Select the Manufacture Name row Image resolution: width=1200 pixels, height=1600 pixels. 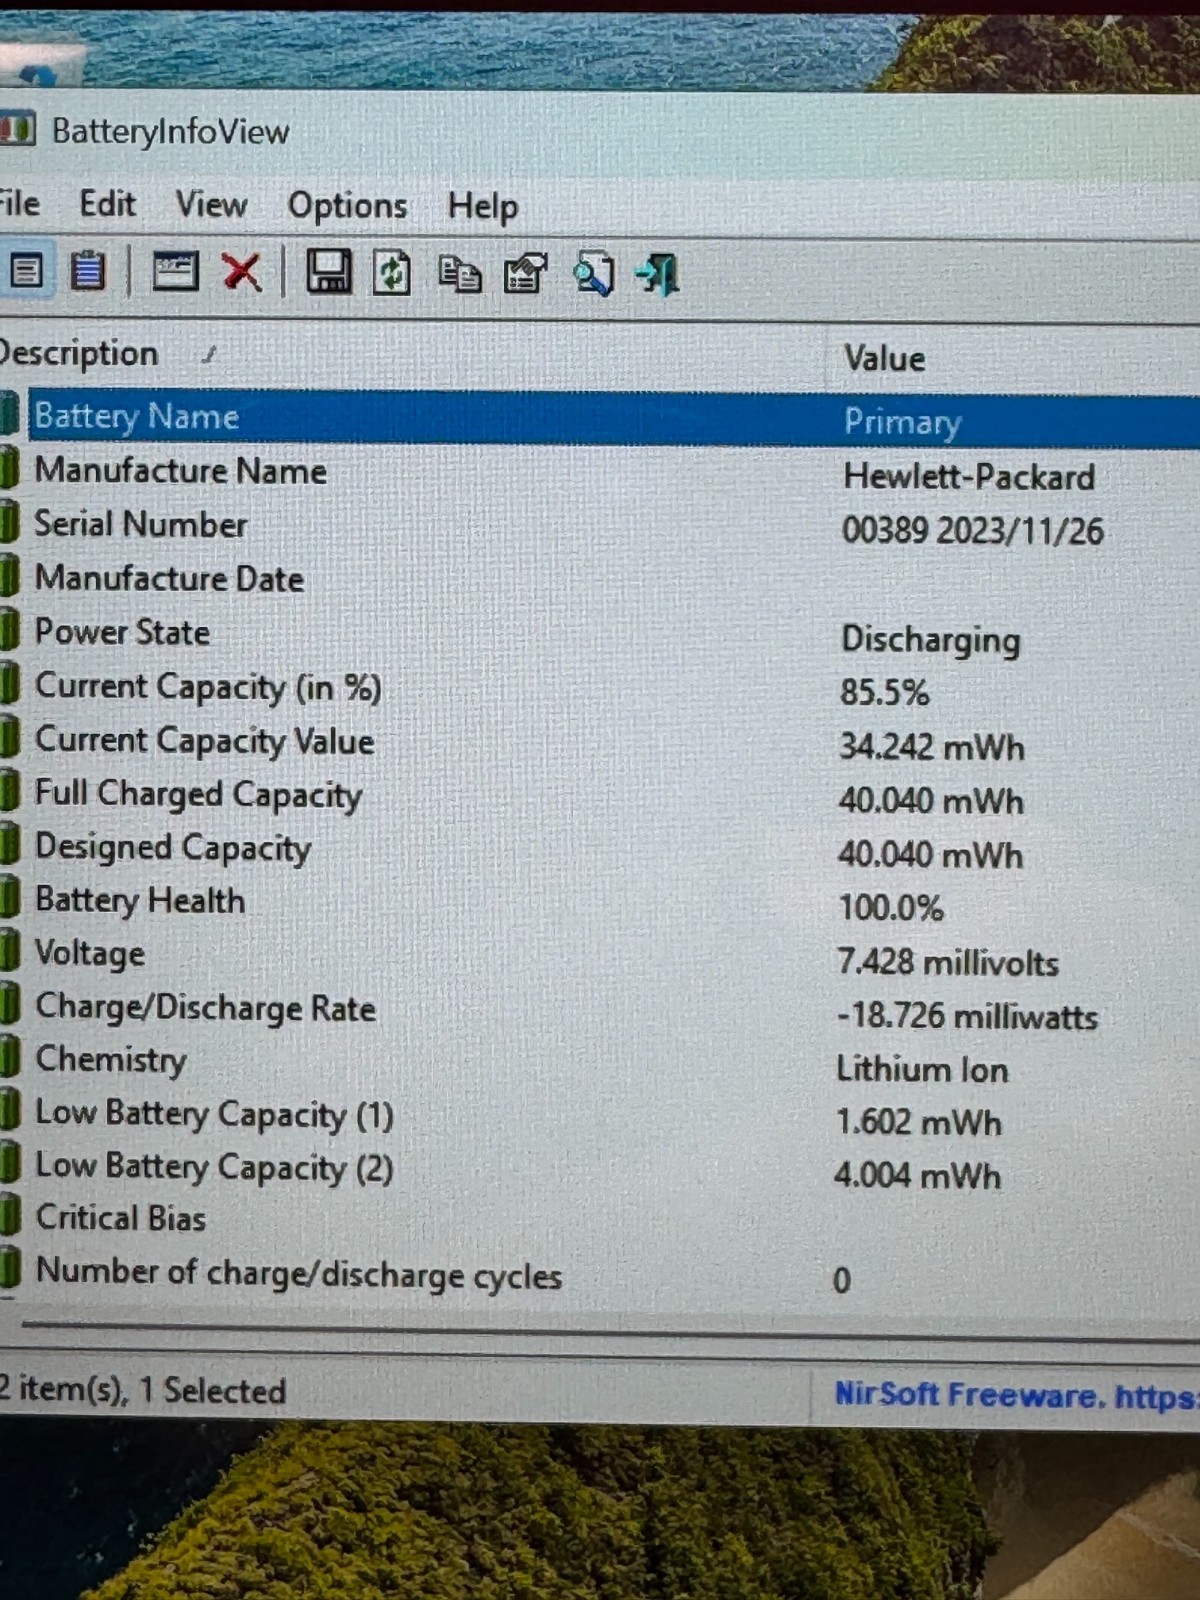pyautogui.click(x=600, y=472)
